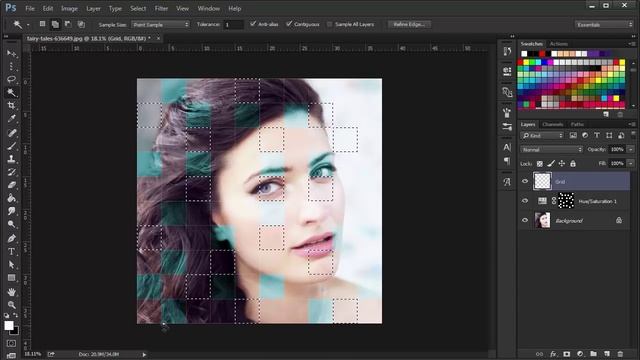The height and width of the screenshot is (360, 640).
Task: Open the layer blend mode dropdown
Action: tap(551, 150)
